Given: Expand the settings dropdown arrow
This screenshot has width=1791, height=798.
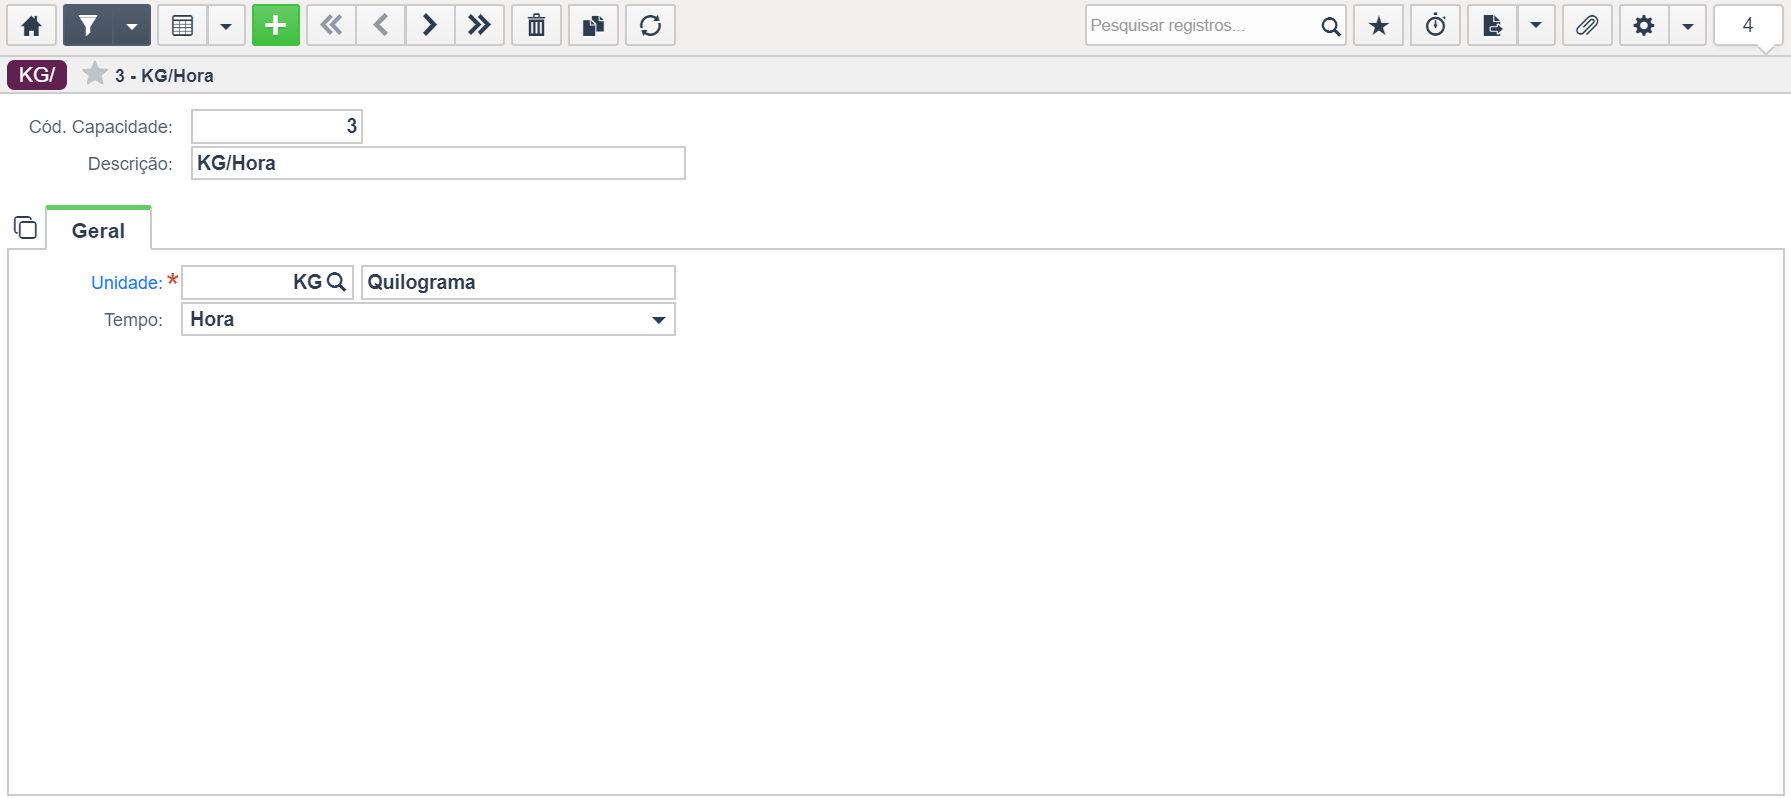Looking at the screenshot, I should tap(1688, 26).
